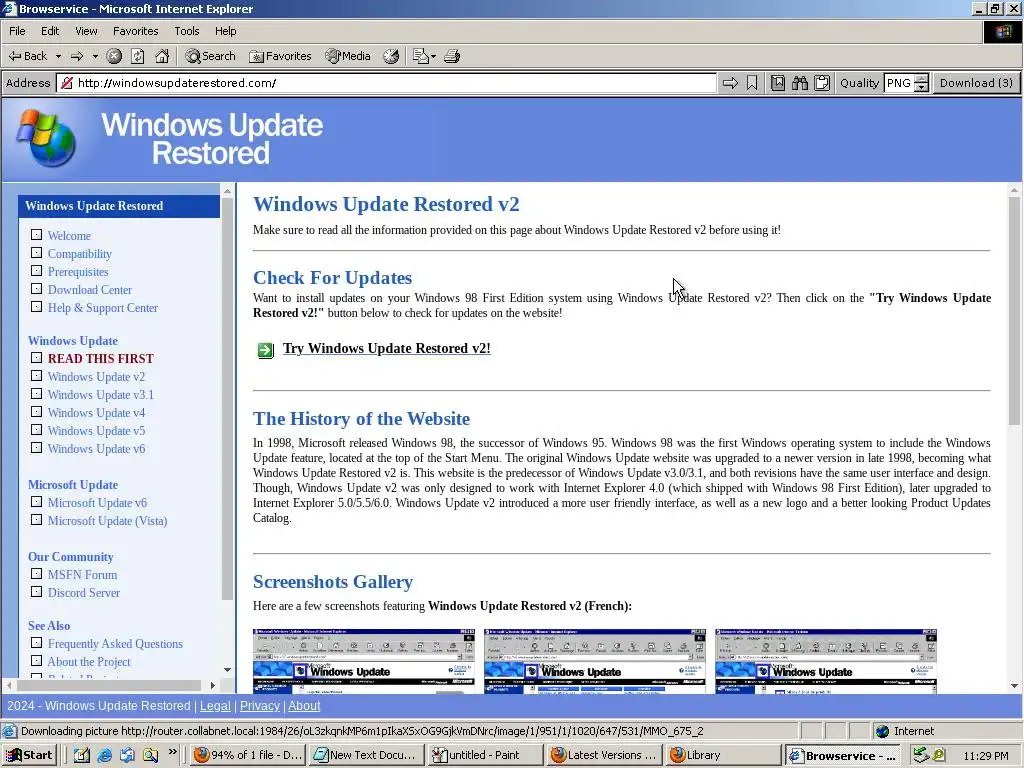Open the Tools menu
This screenshot has height=768, width=1024.
(187, 31)
